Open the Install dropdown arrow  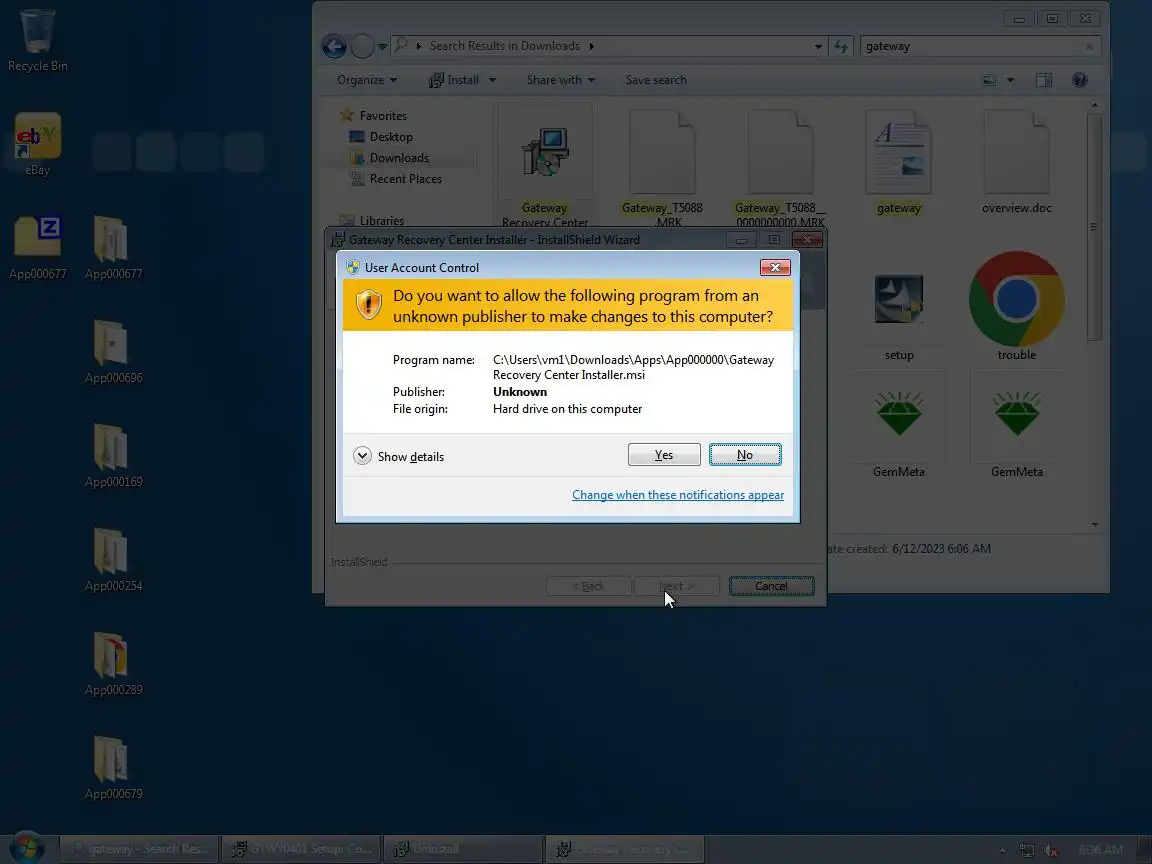[492, 80]
